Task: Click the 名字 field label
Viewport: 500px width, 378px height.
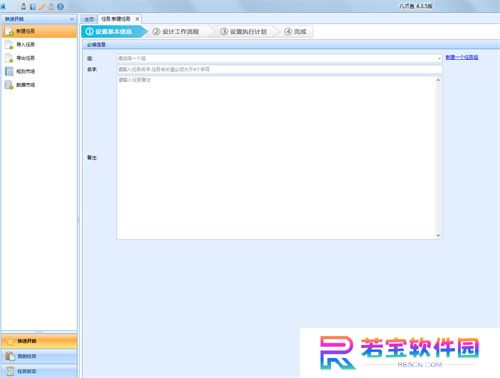Action: pyautogui.click(x=92, y=69)
